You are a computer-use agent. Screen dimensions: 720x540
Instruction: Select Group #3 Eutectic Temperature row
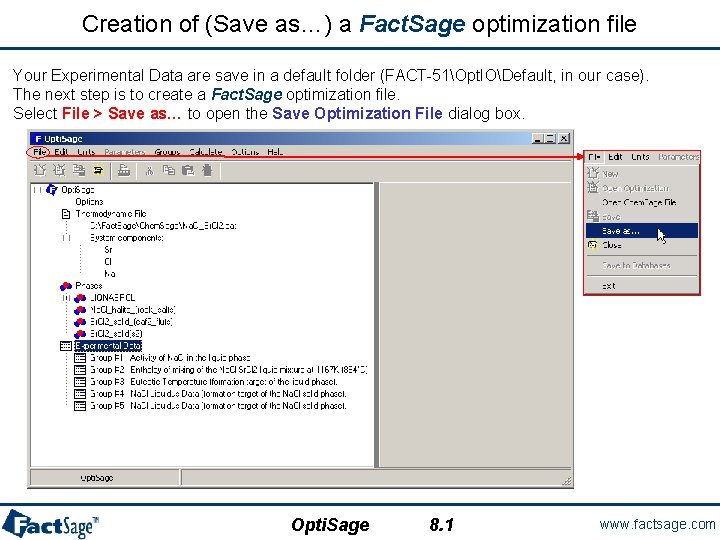(x=214, y=382)
